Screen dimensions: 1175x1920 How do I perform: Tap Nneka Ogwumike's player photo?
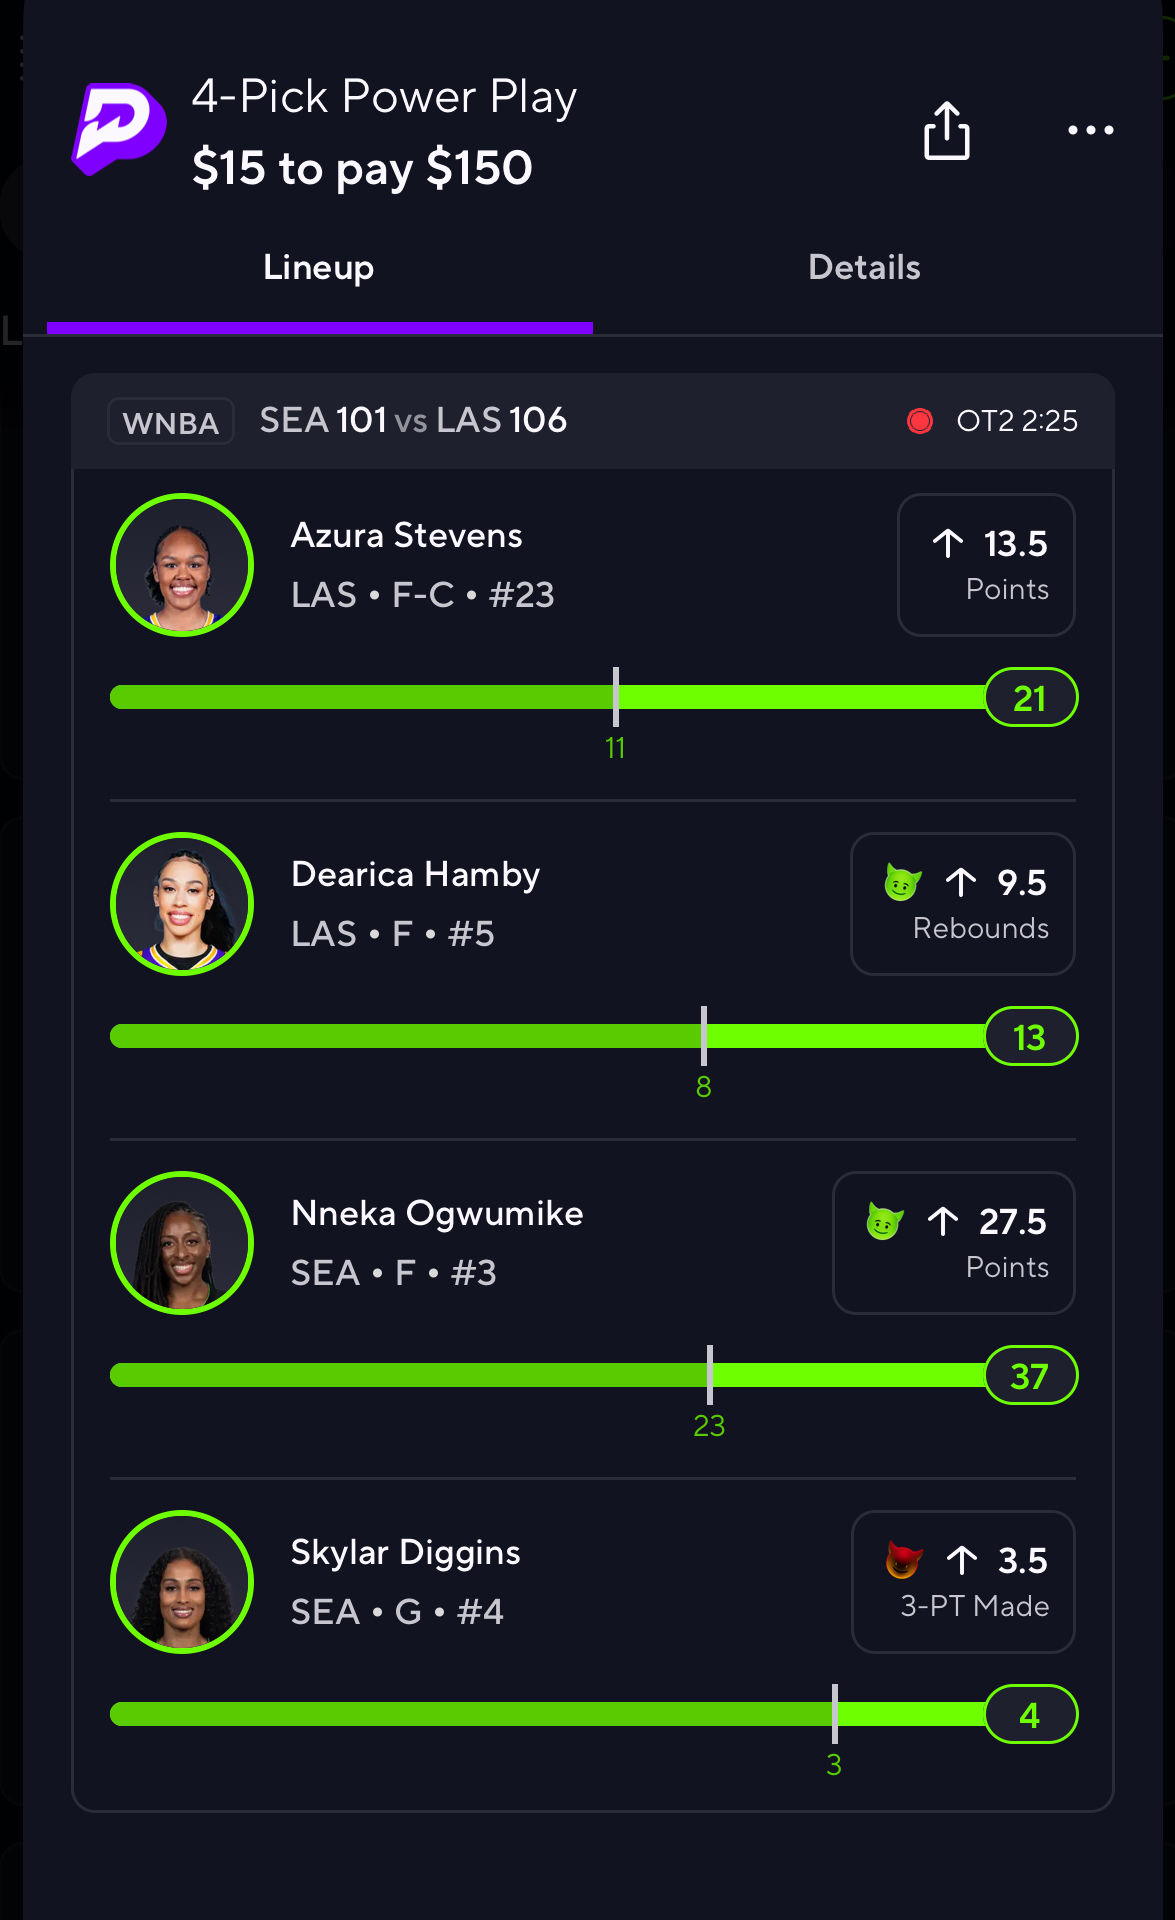point(182,1243)
